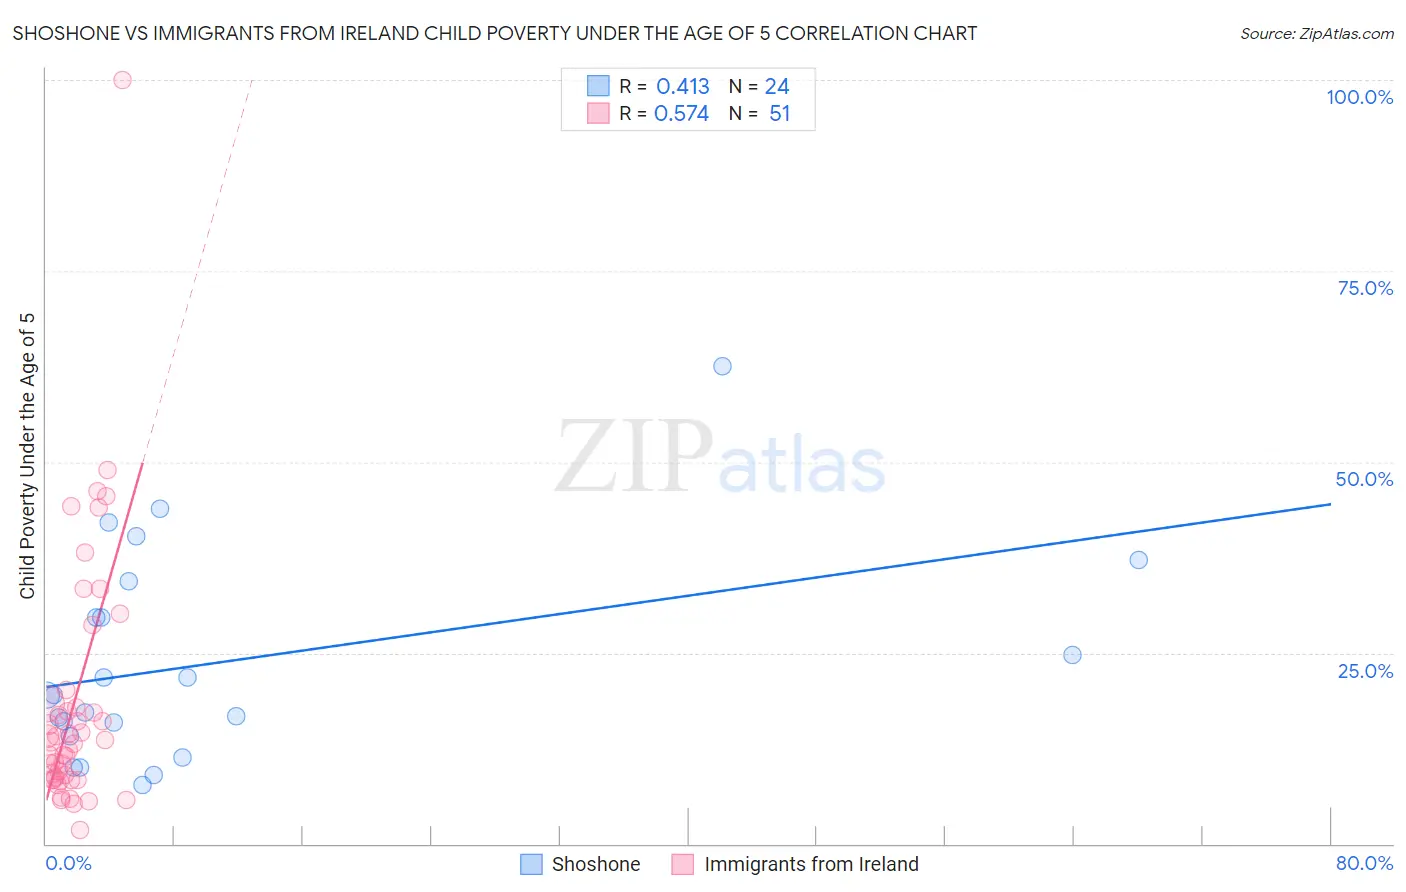Click the 50.0% y-axis label
Viewport: 1406px width, 892px height.
point(1364,479)
